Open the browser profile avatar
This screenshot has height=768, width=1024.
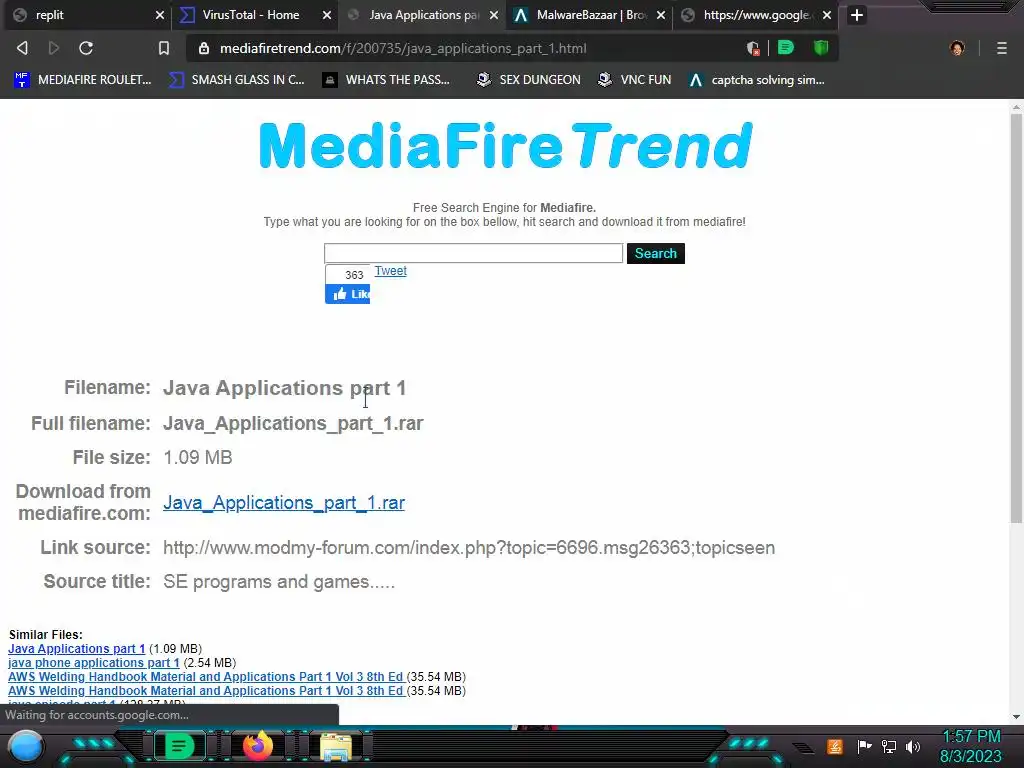(957, 48)
